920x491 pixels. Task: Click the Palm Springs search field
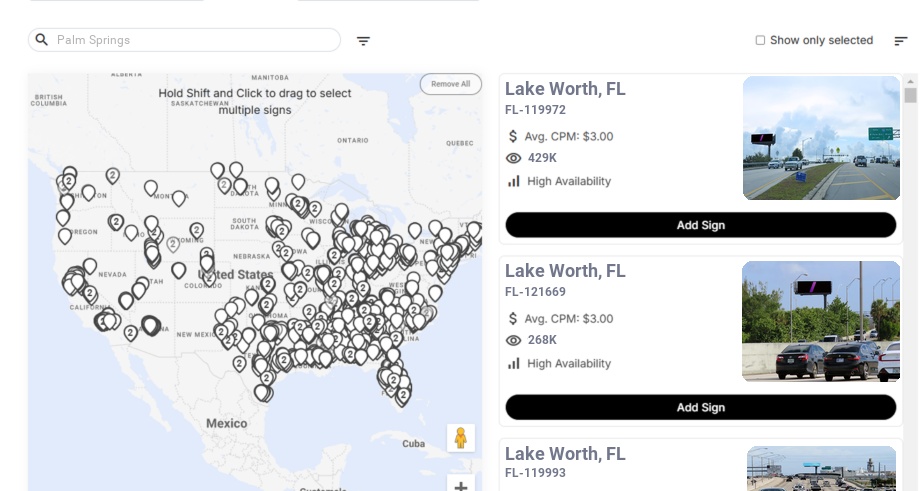coord(190,40)
